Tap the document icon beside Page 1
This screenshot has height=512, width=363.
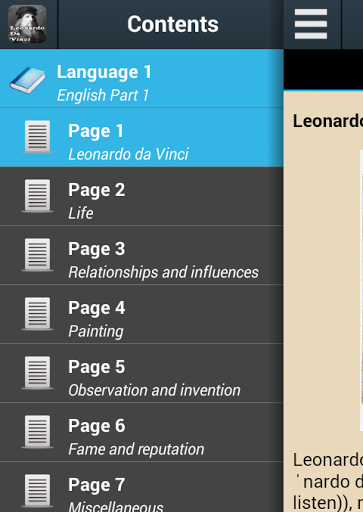[37, 137]
